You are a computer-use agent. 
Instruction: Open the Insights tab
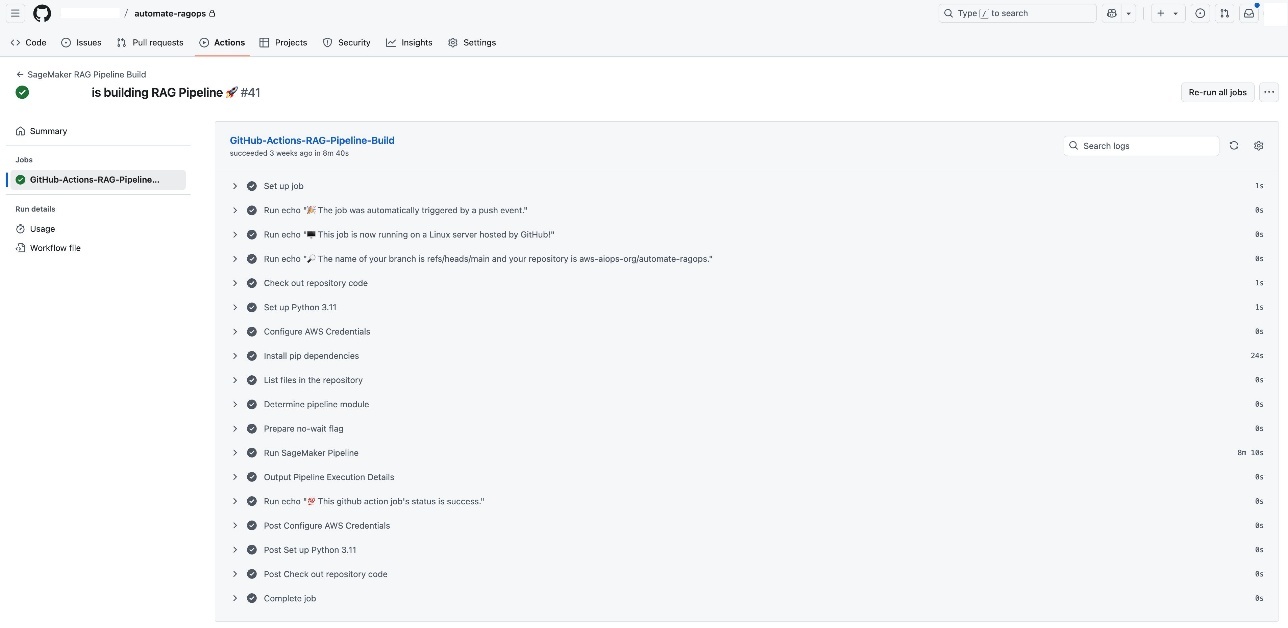click(x=409, y=42)
